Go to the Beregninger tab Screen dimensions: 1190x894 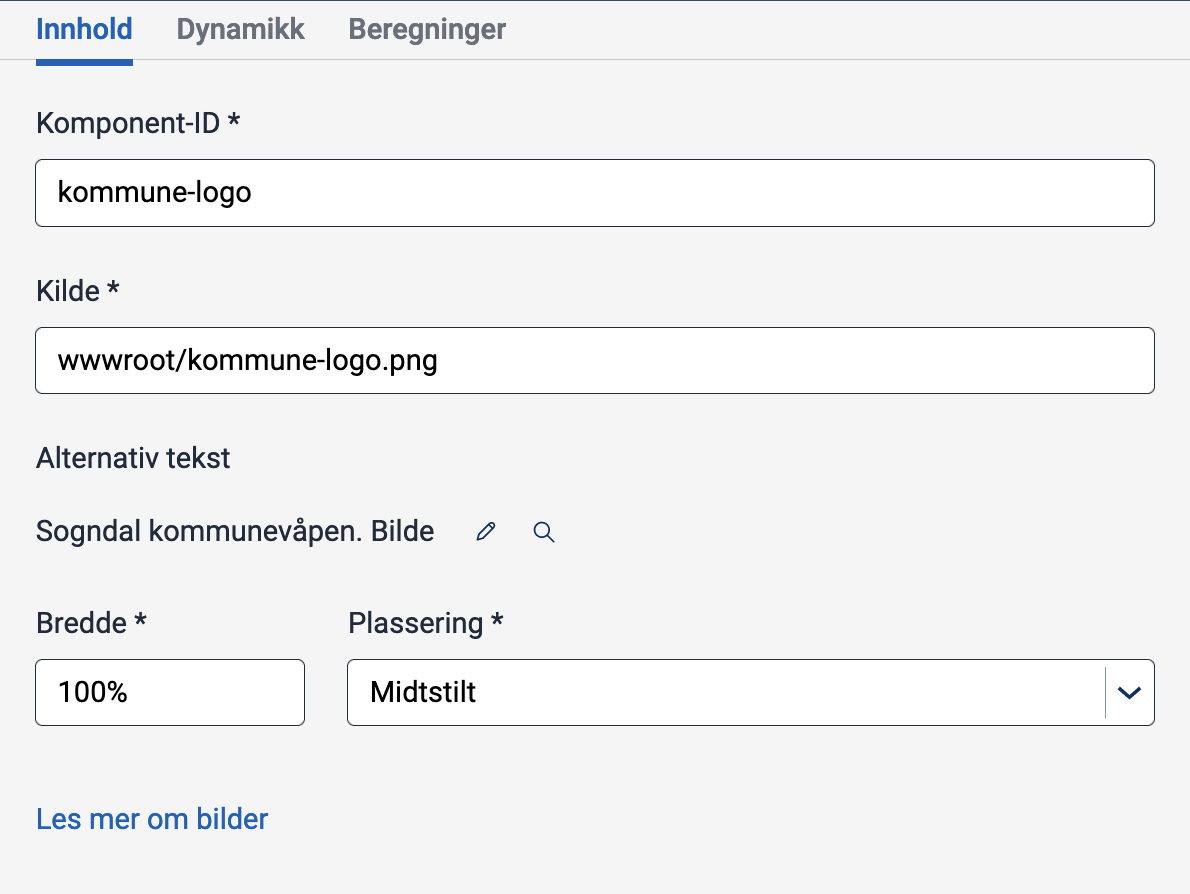(x=427, y=29)
